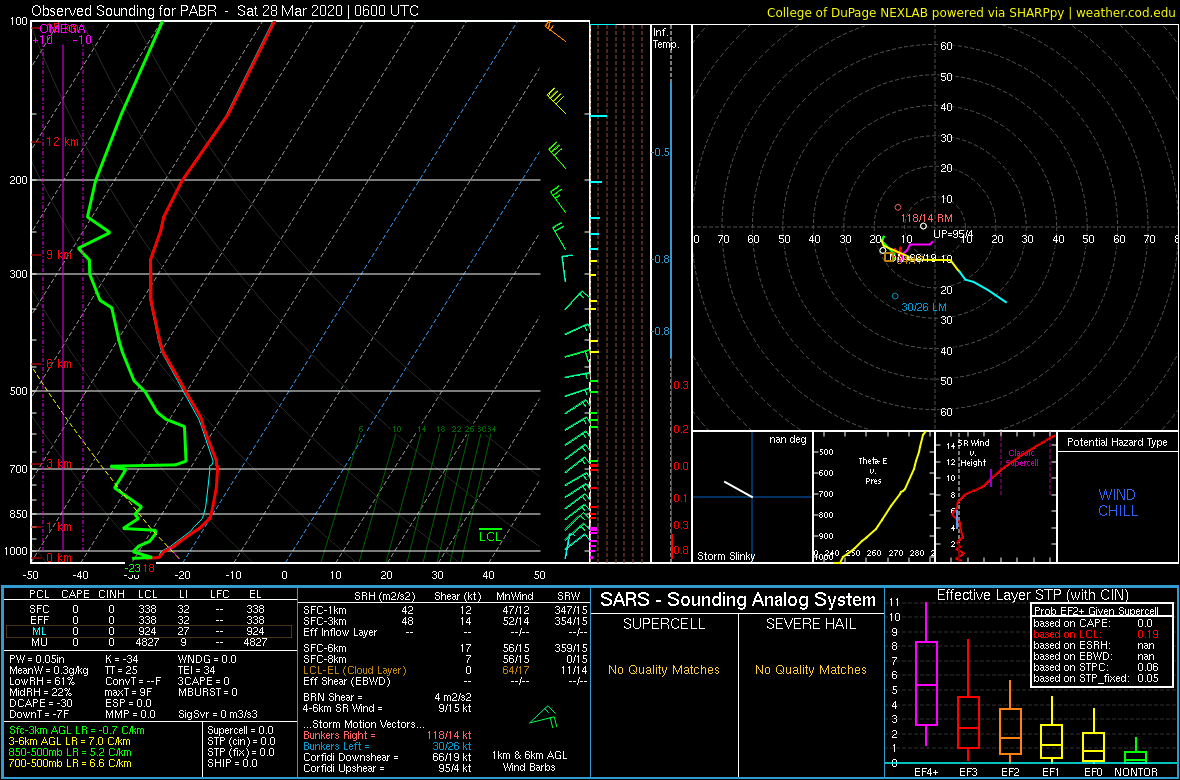Click the EF3 axis label
Screen dimensions: 1180x780
coord(969,772)
